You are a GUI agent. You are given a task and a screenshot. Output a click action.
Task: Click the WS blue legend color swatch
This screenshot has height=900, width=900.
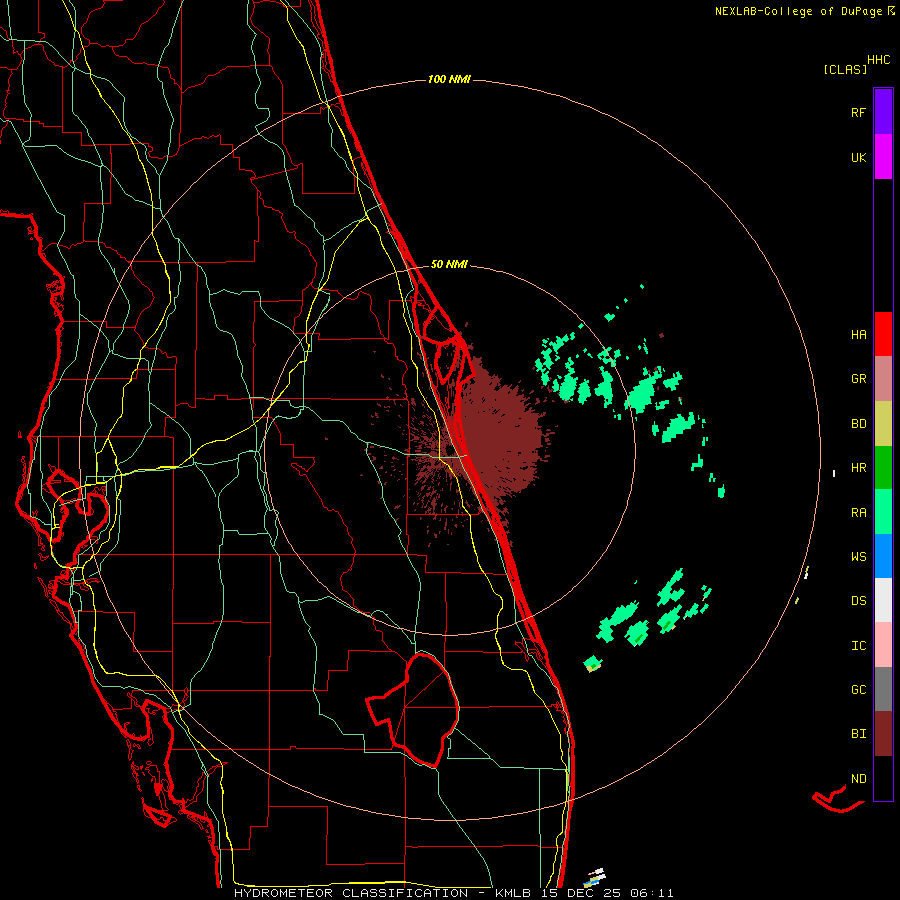tap(883, 556)
